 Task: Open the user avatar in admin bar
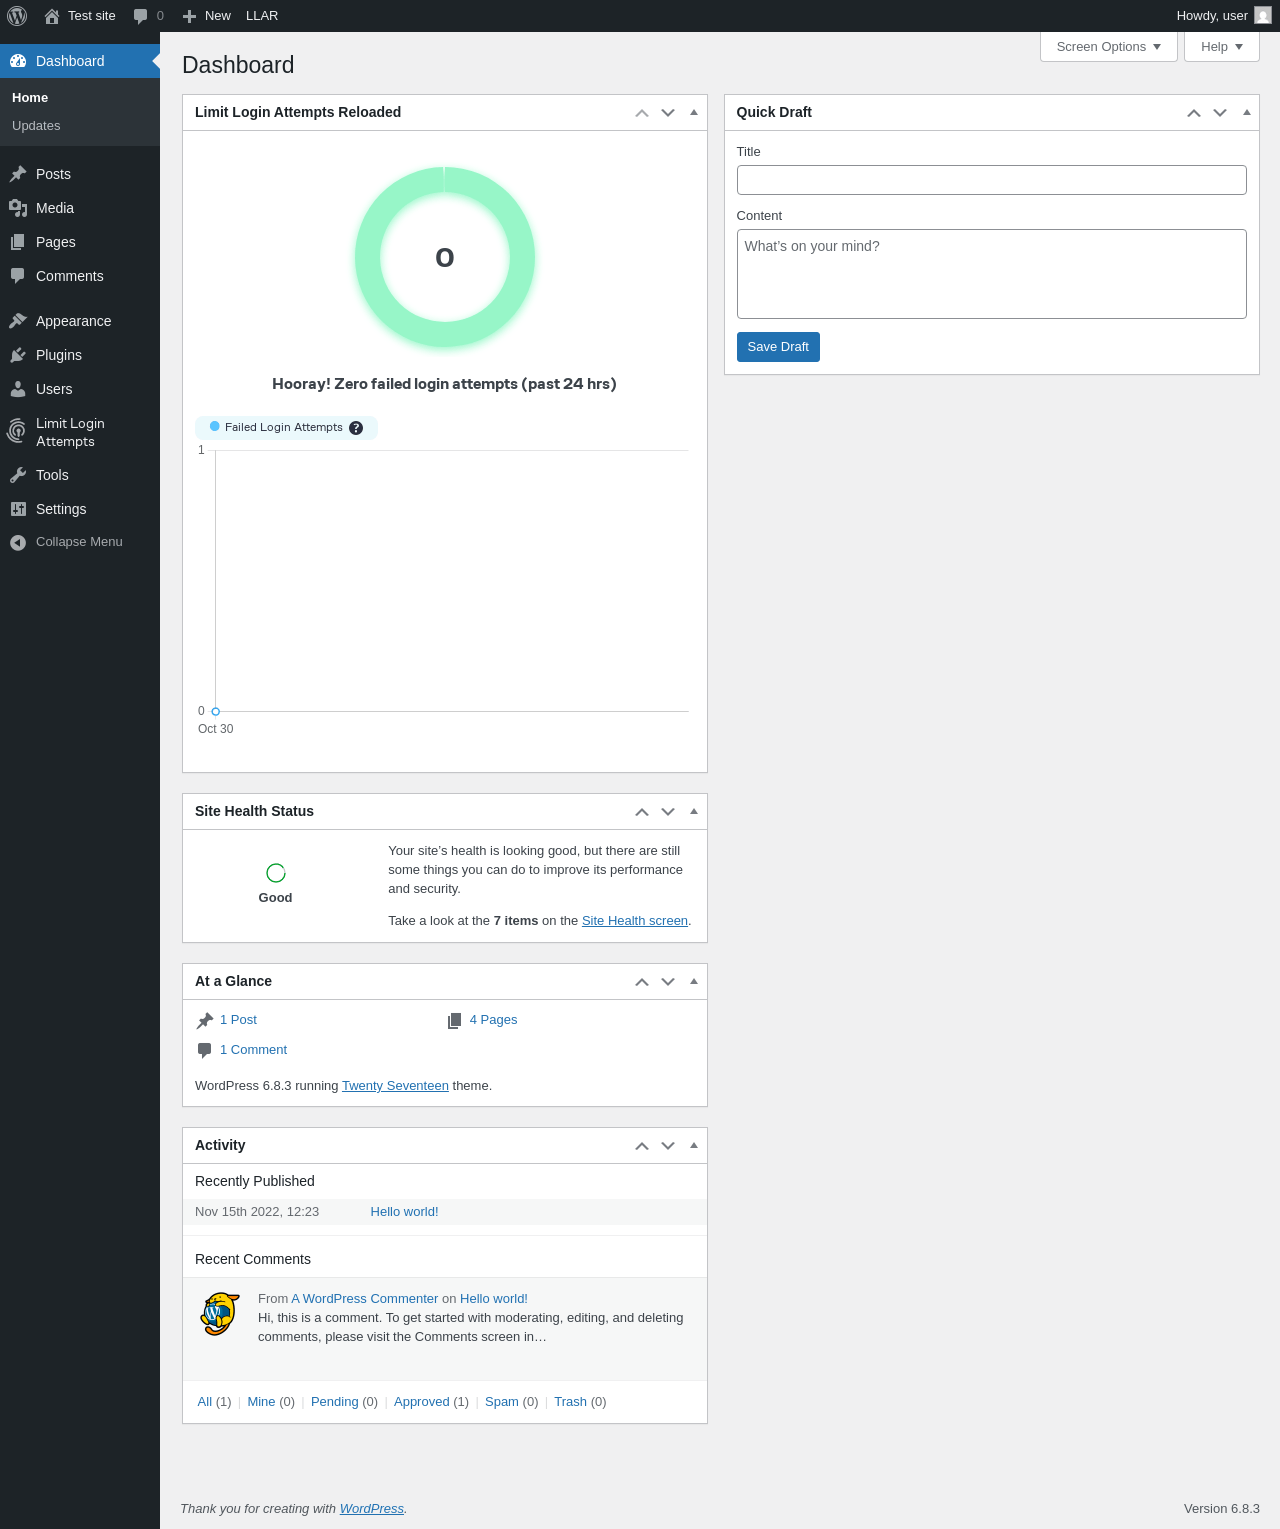click(x=1263, y=16)
